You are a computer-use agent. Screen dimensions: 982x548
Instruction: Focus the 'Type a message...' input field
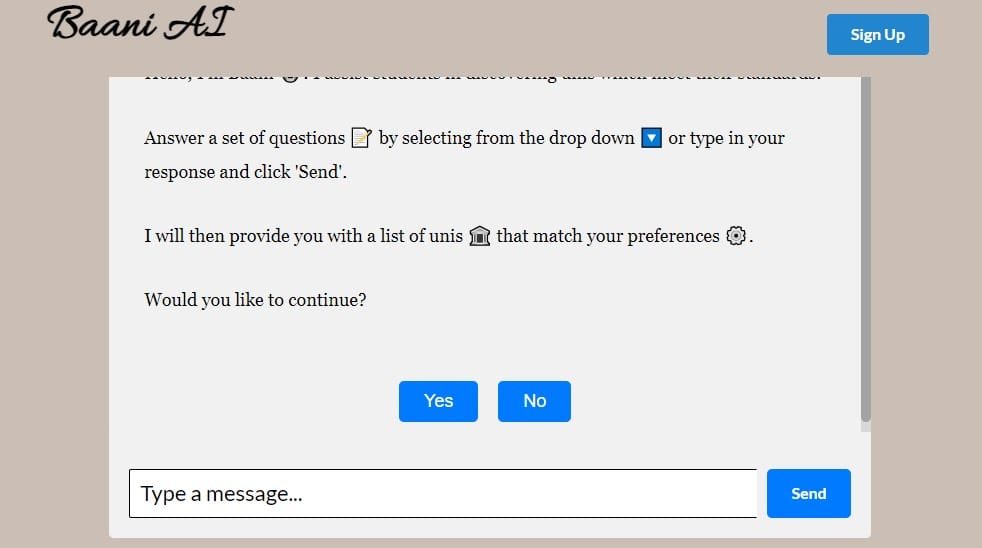[442, 493]
